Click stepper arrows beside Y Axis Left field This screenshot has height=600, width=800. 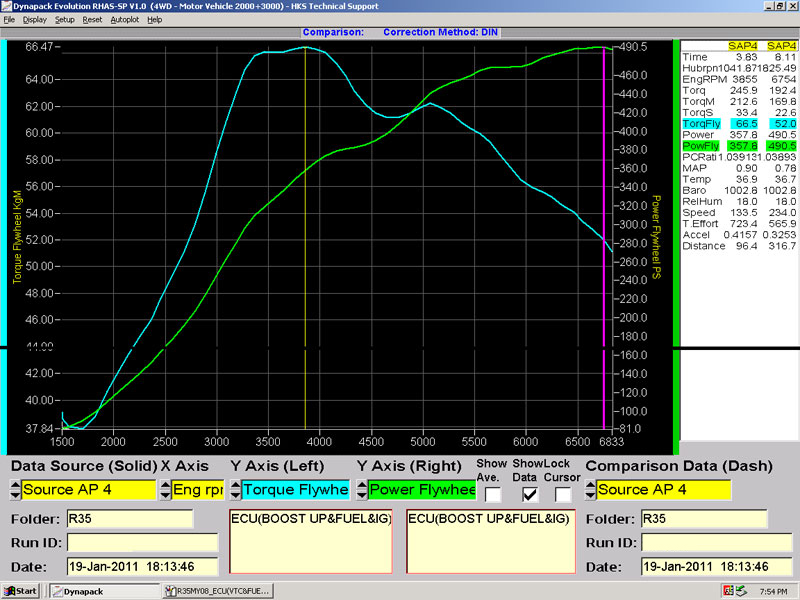234,490
